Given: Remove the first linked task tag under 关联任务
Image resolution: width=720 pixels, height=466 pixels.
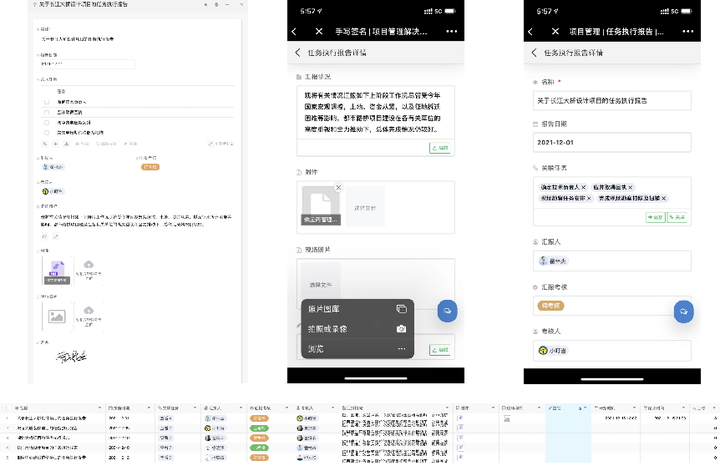Looking at the screenshot, I should point(584,187).
